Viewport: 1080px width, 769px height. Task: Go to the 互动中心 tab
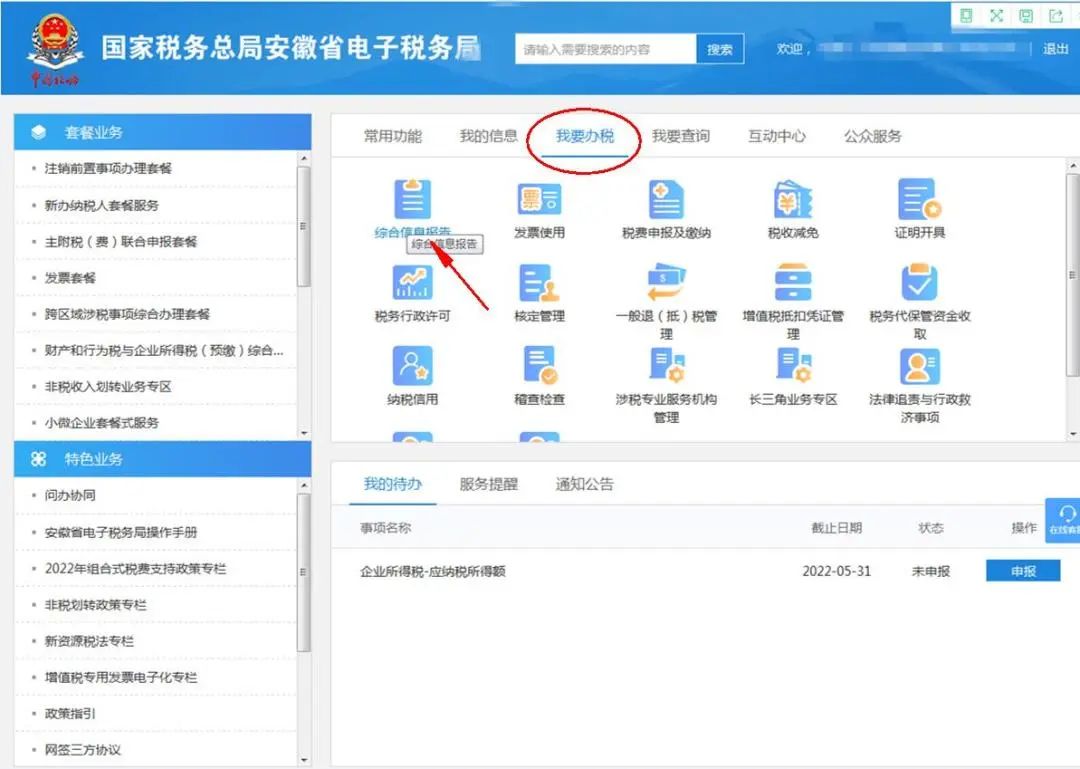click(777, 136)
